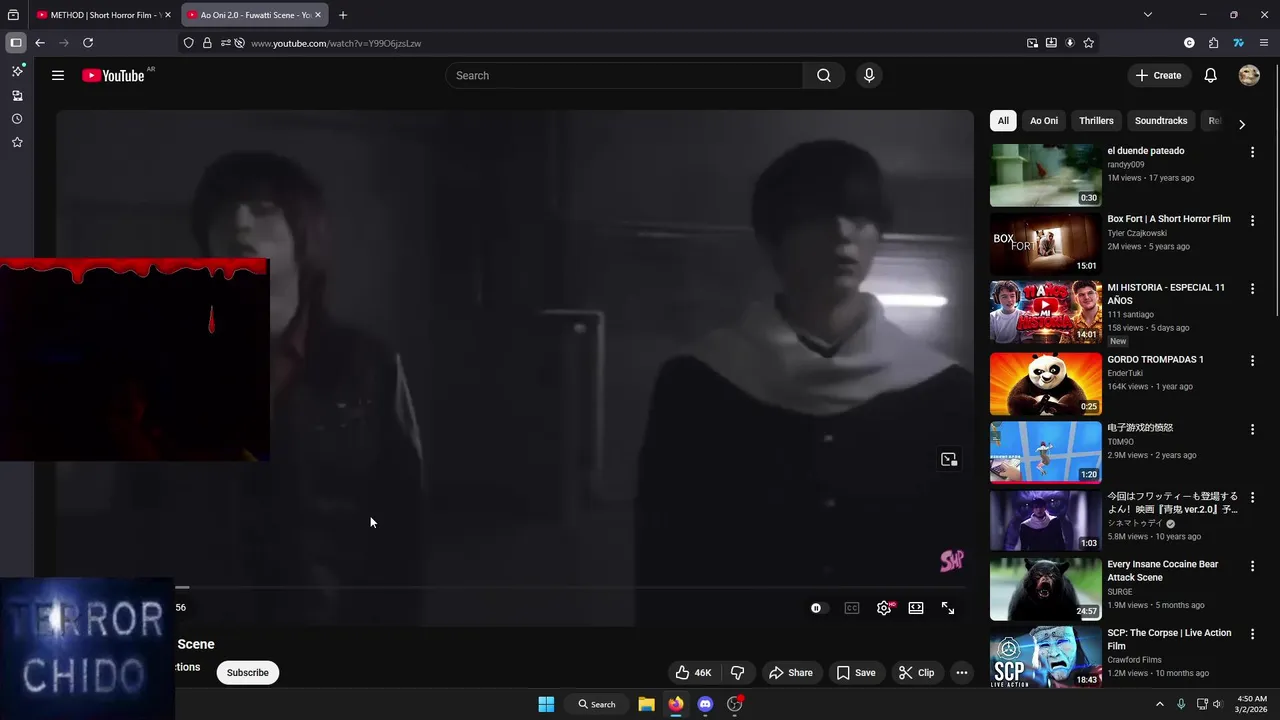Open the sidebar AI chatbot sparkle icon
The image size is (1280, 720).
17,71
